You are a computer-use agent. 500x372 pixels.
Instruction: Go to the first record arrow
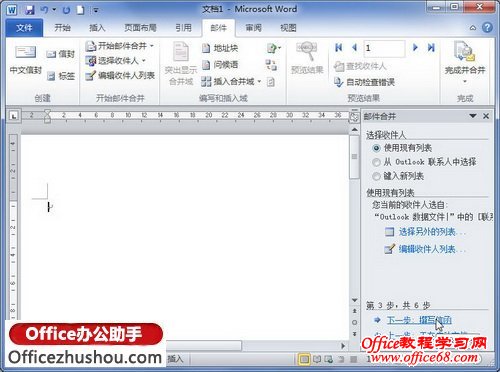(x=339, y=48)
